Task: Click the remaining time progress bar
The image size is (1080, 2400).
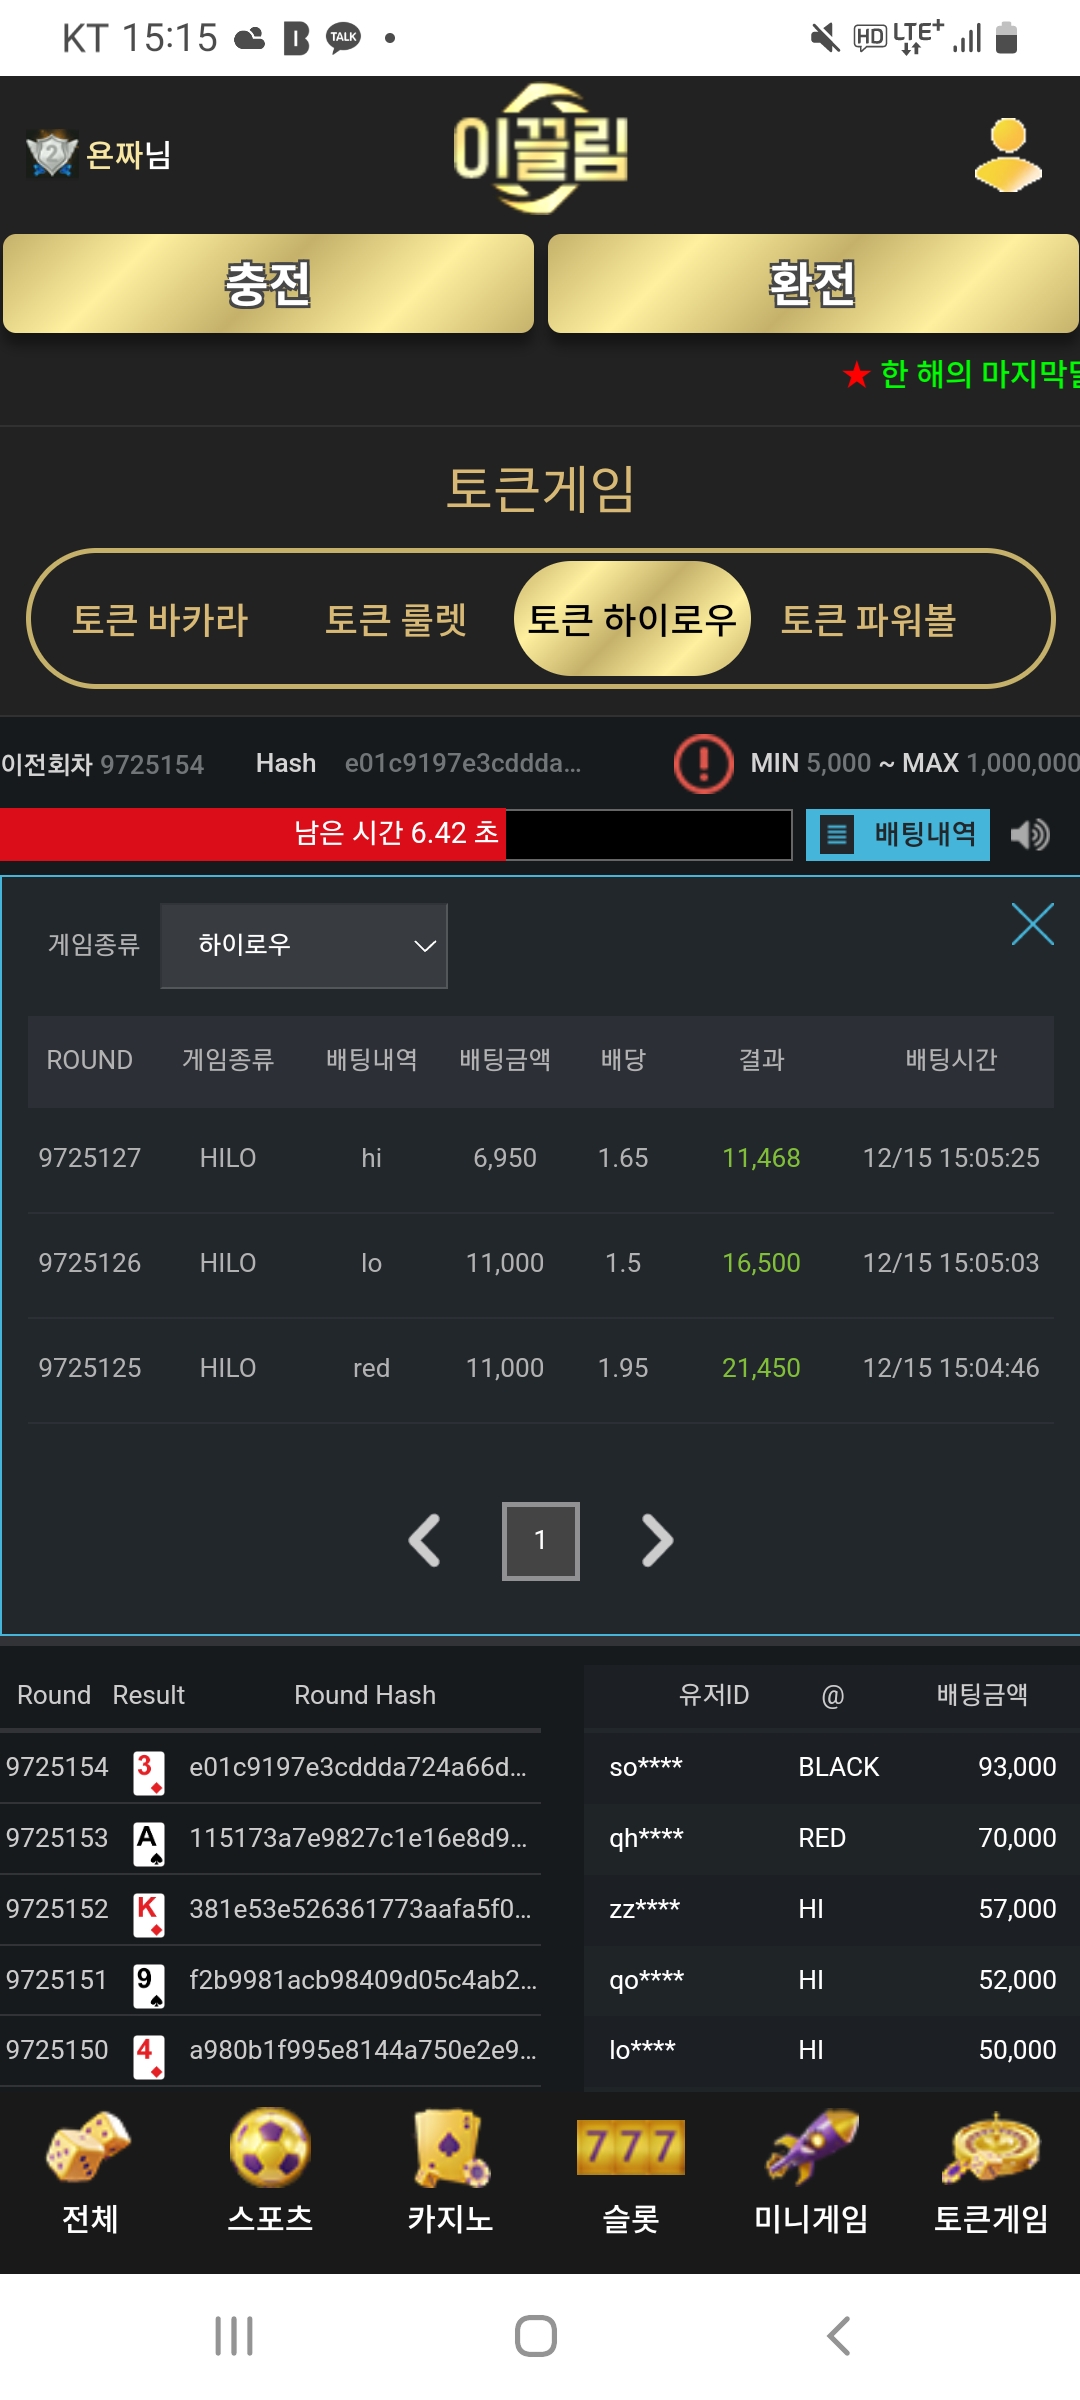Action: 396,834
